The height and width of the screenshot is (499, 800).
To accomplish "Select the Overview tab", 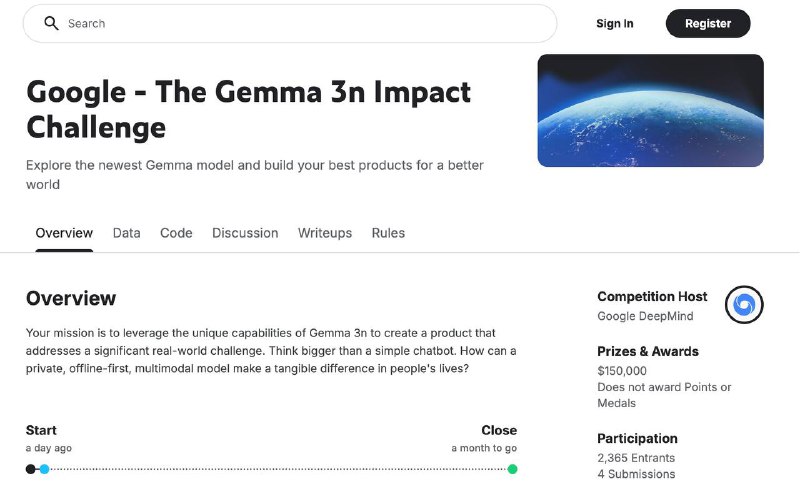I will tap(64, 233).
